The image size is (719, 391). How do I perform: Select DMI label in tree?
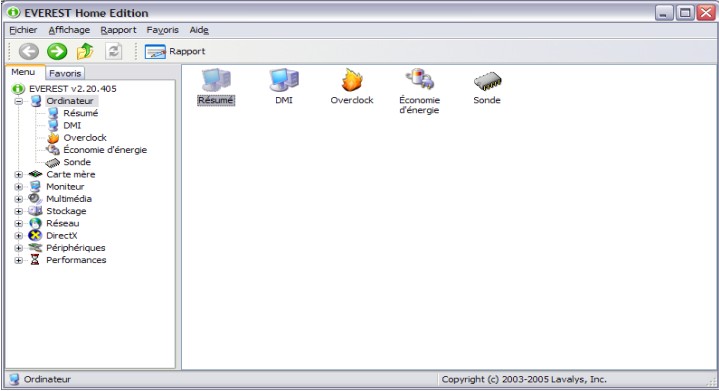point(72,125)
